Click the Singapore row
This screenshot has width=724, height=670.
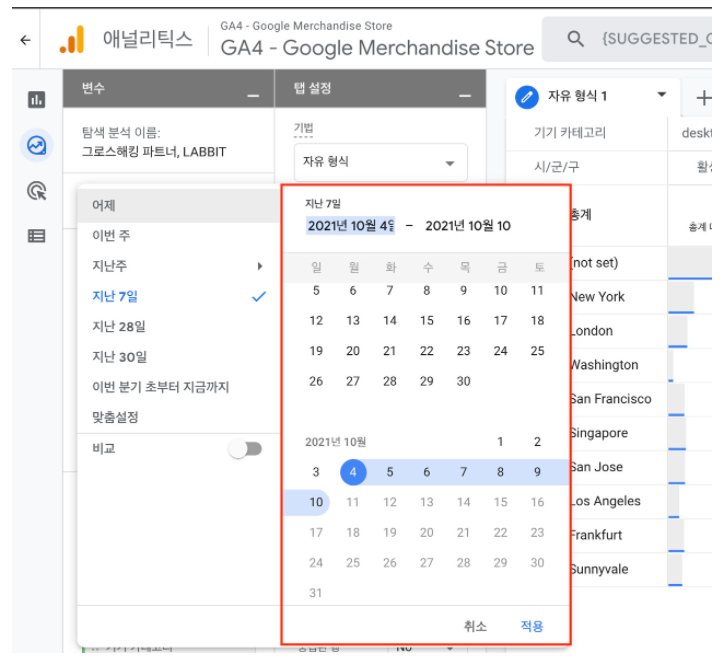641,433
